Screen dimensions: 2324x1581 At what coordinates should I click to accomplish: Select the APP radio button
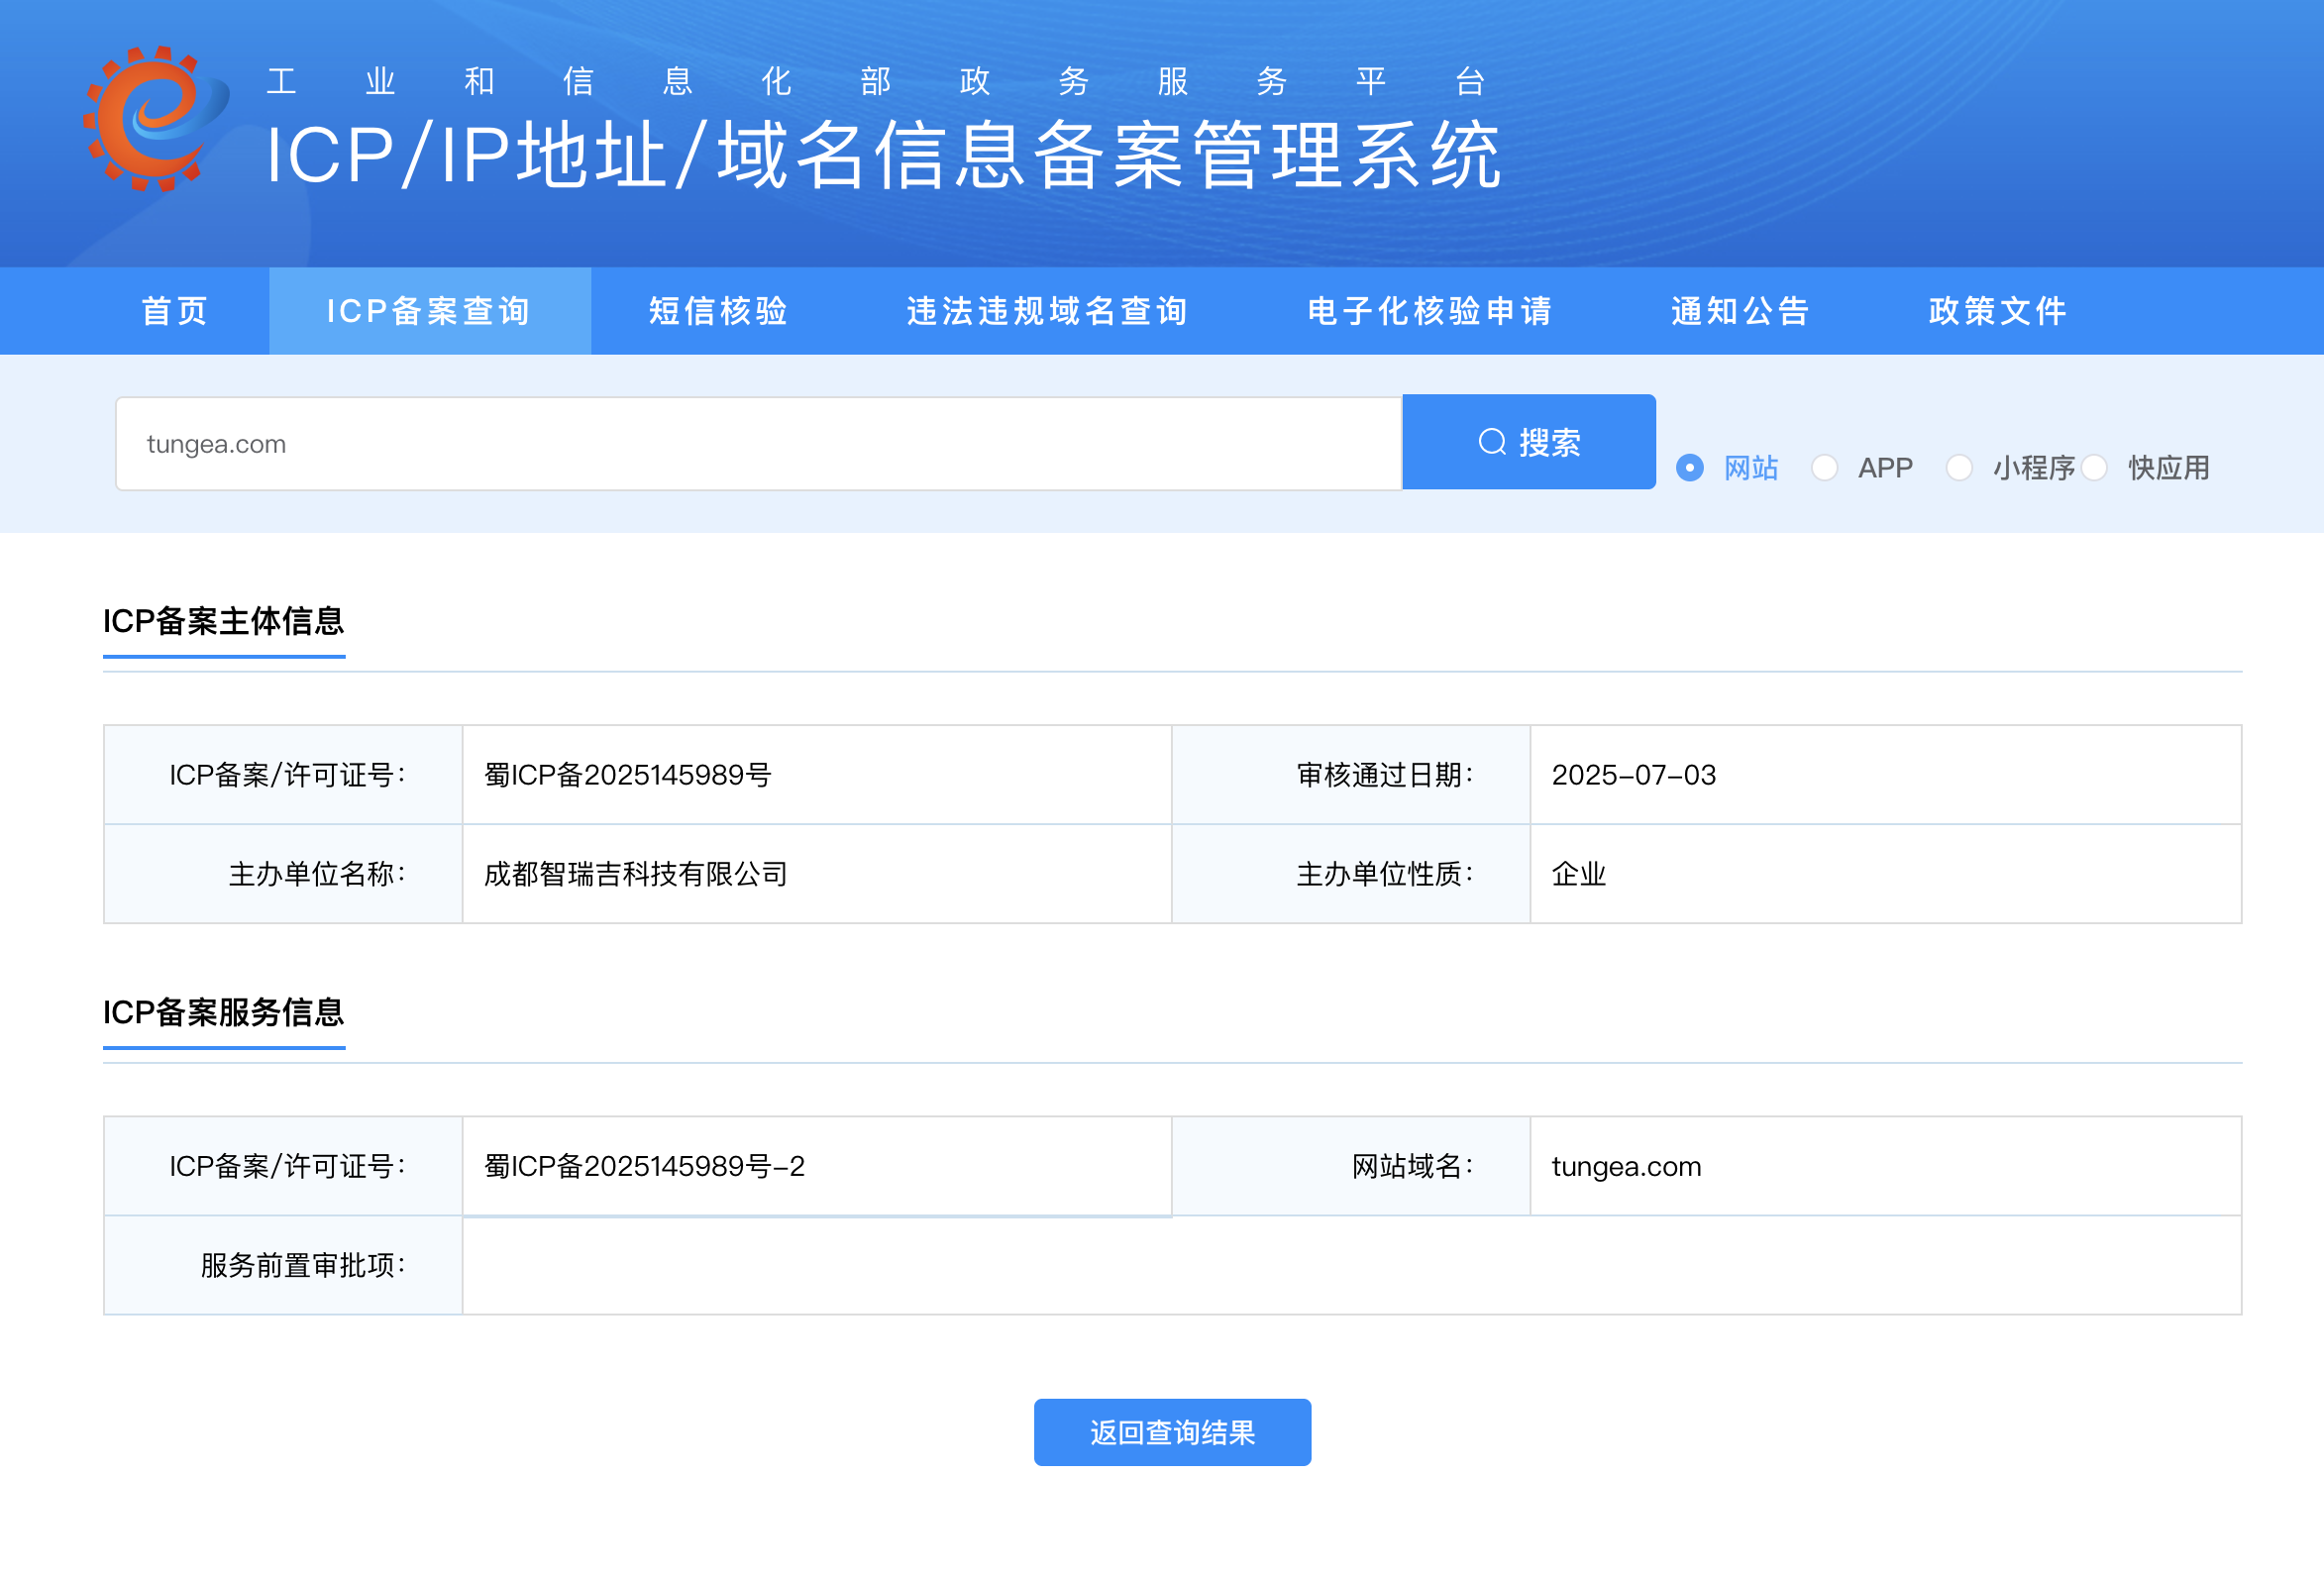coord(1824,468)
